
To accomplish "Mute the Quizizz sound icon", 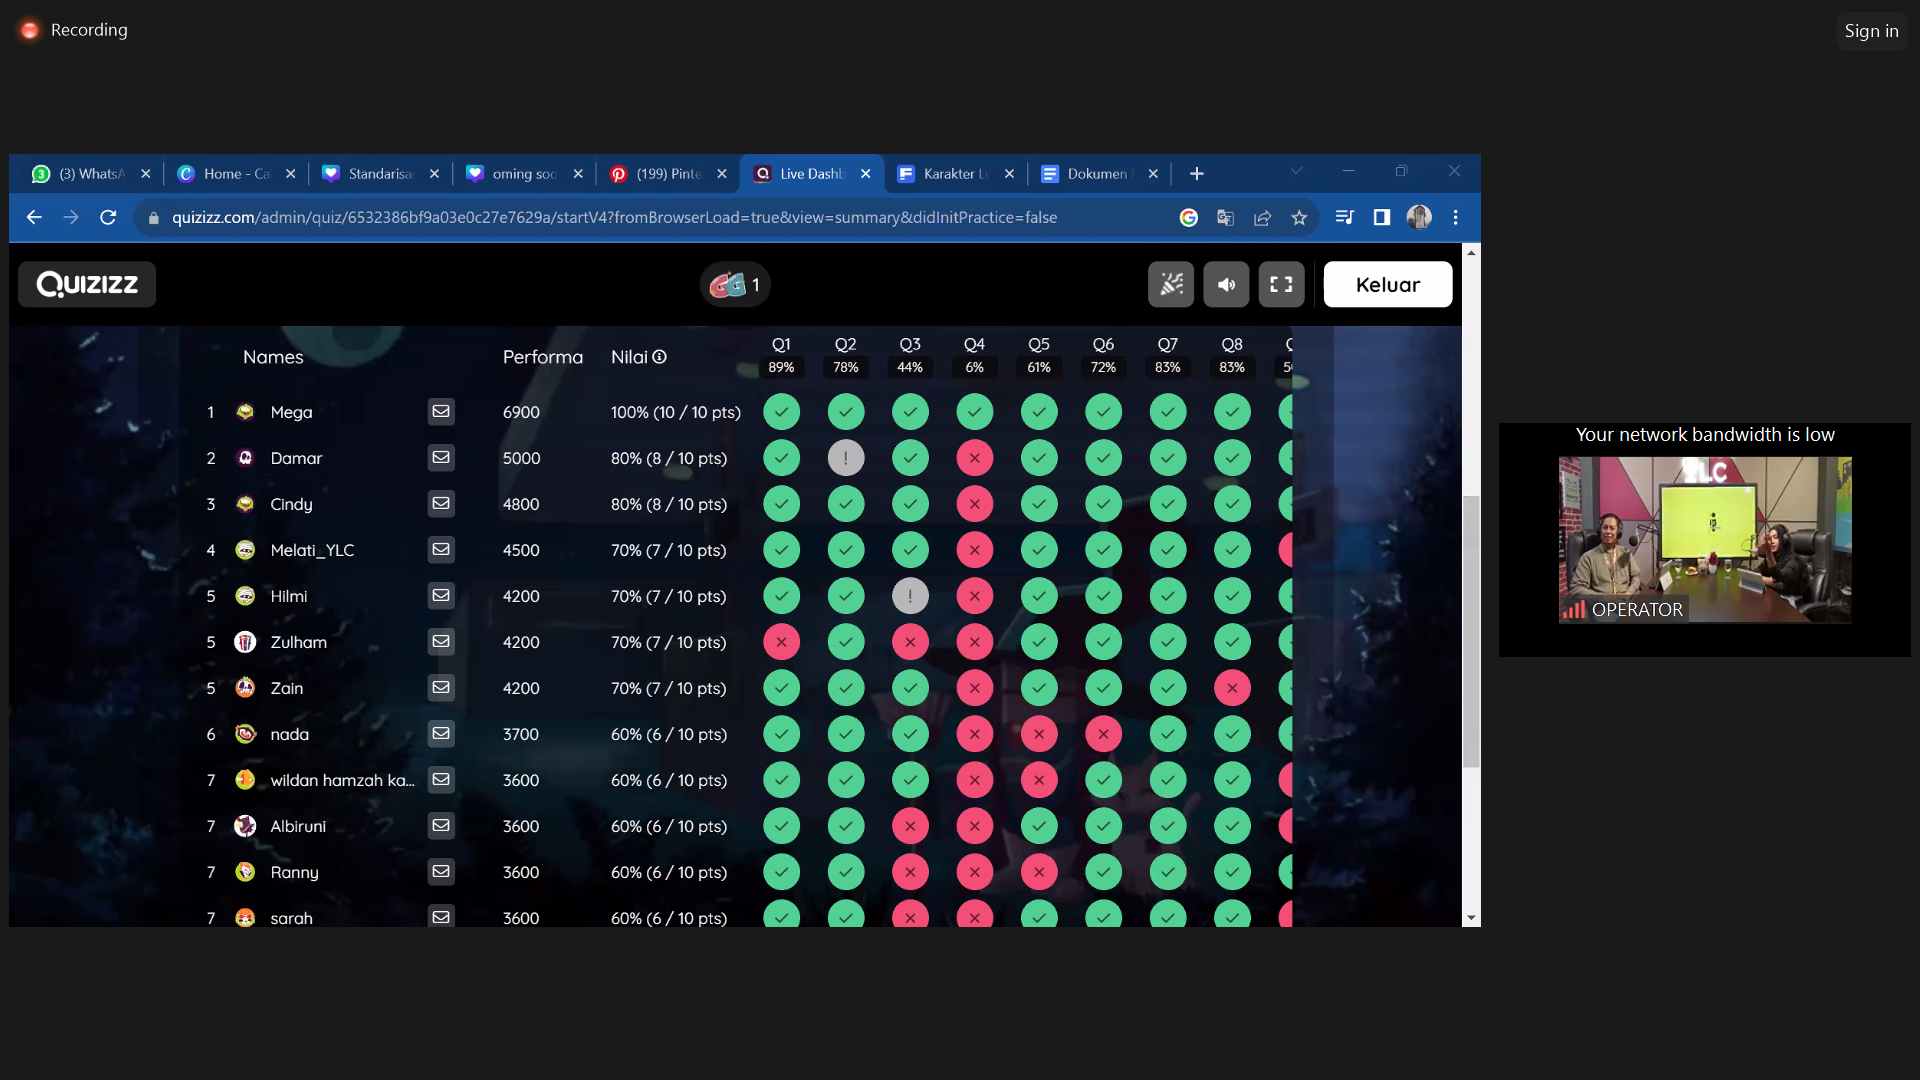I will pos(1226,285).
